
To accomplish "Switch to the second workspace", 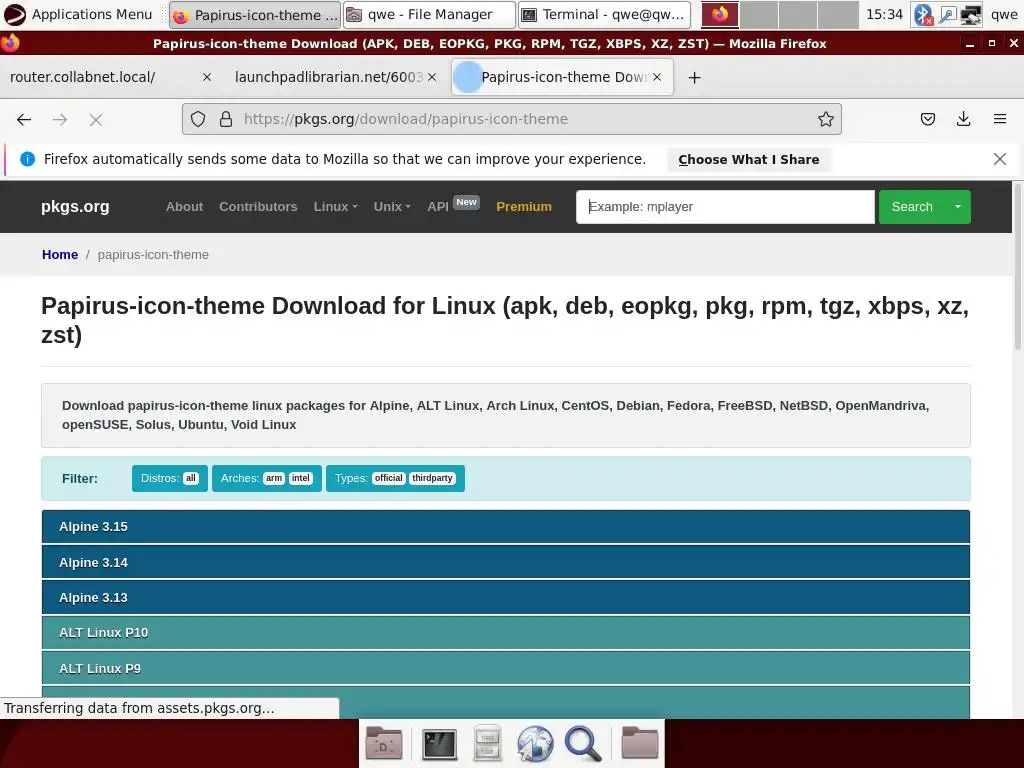I will click(759, 14).
